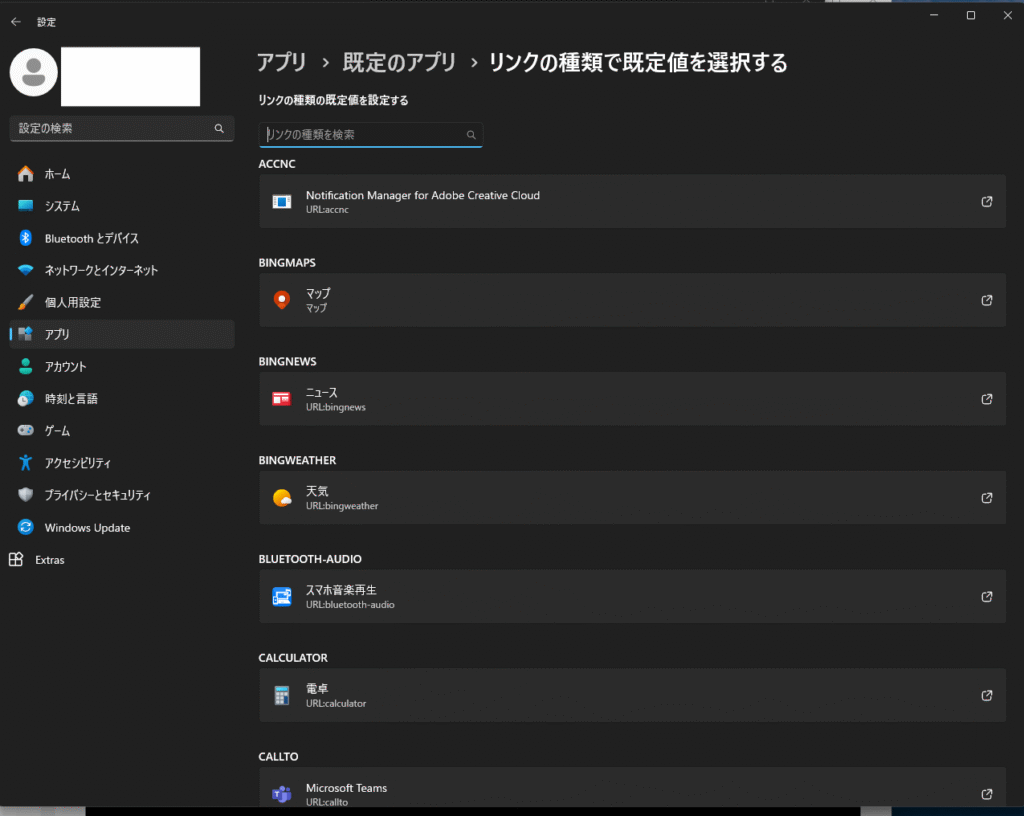The height and width of the screenshot is (816, 1024).
Task: Open external link icon for CALLTO row
Action: pos(987,794)
